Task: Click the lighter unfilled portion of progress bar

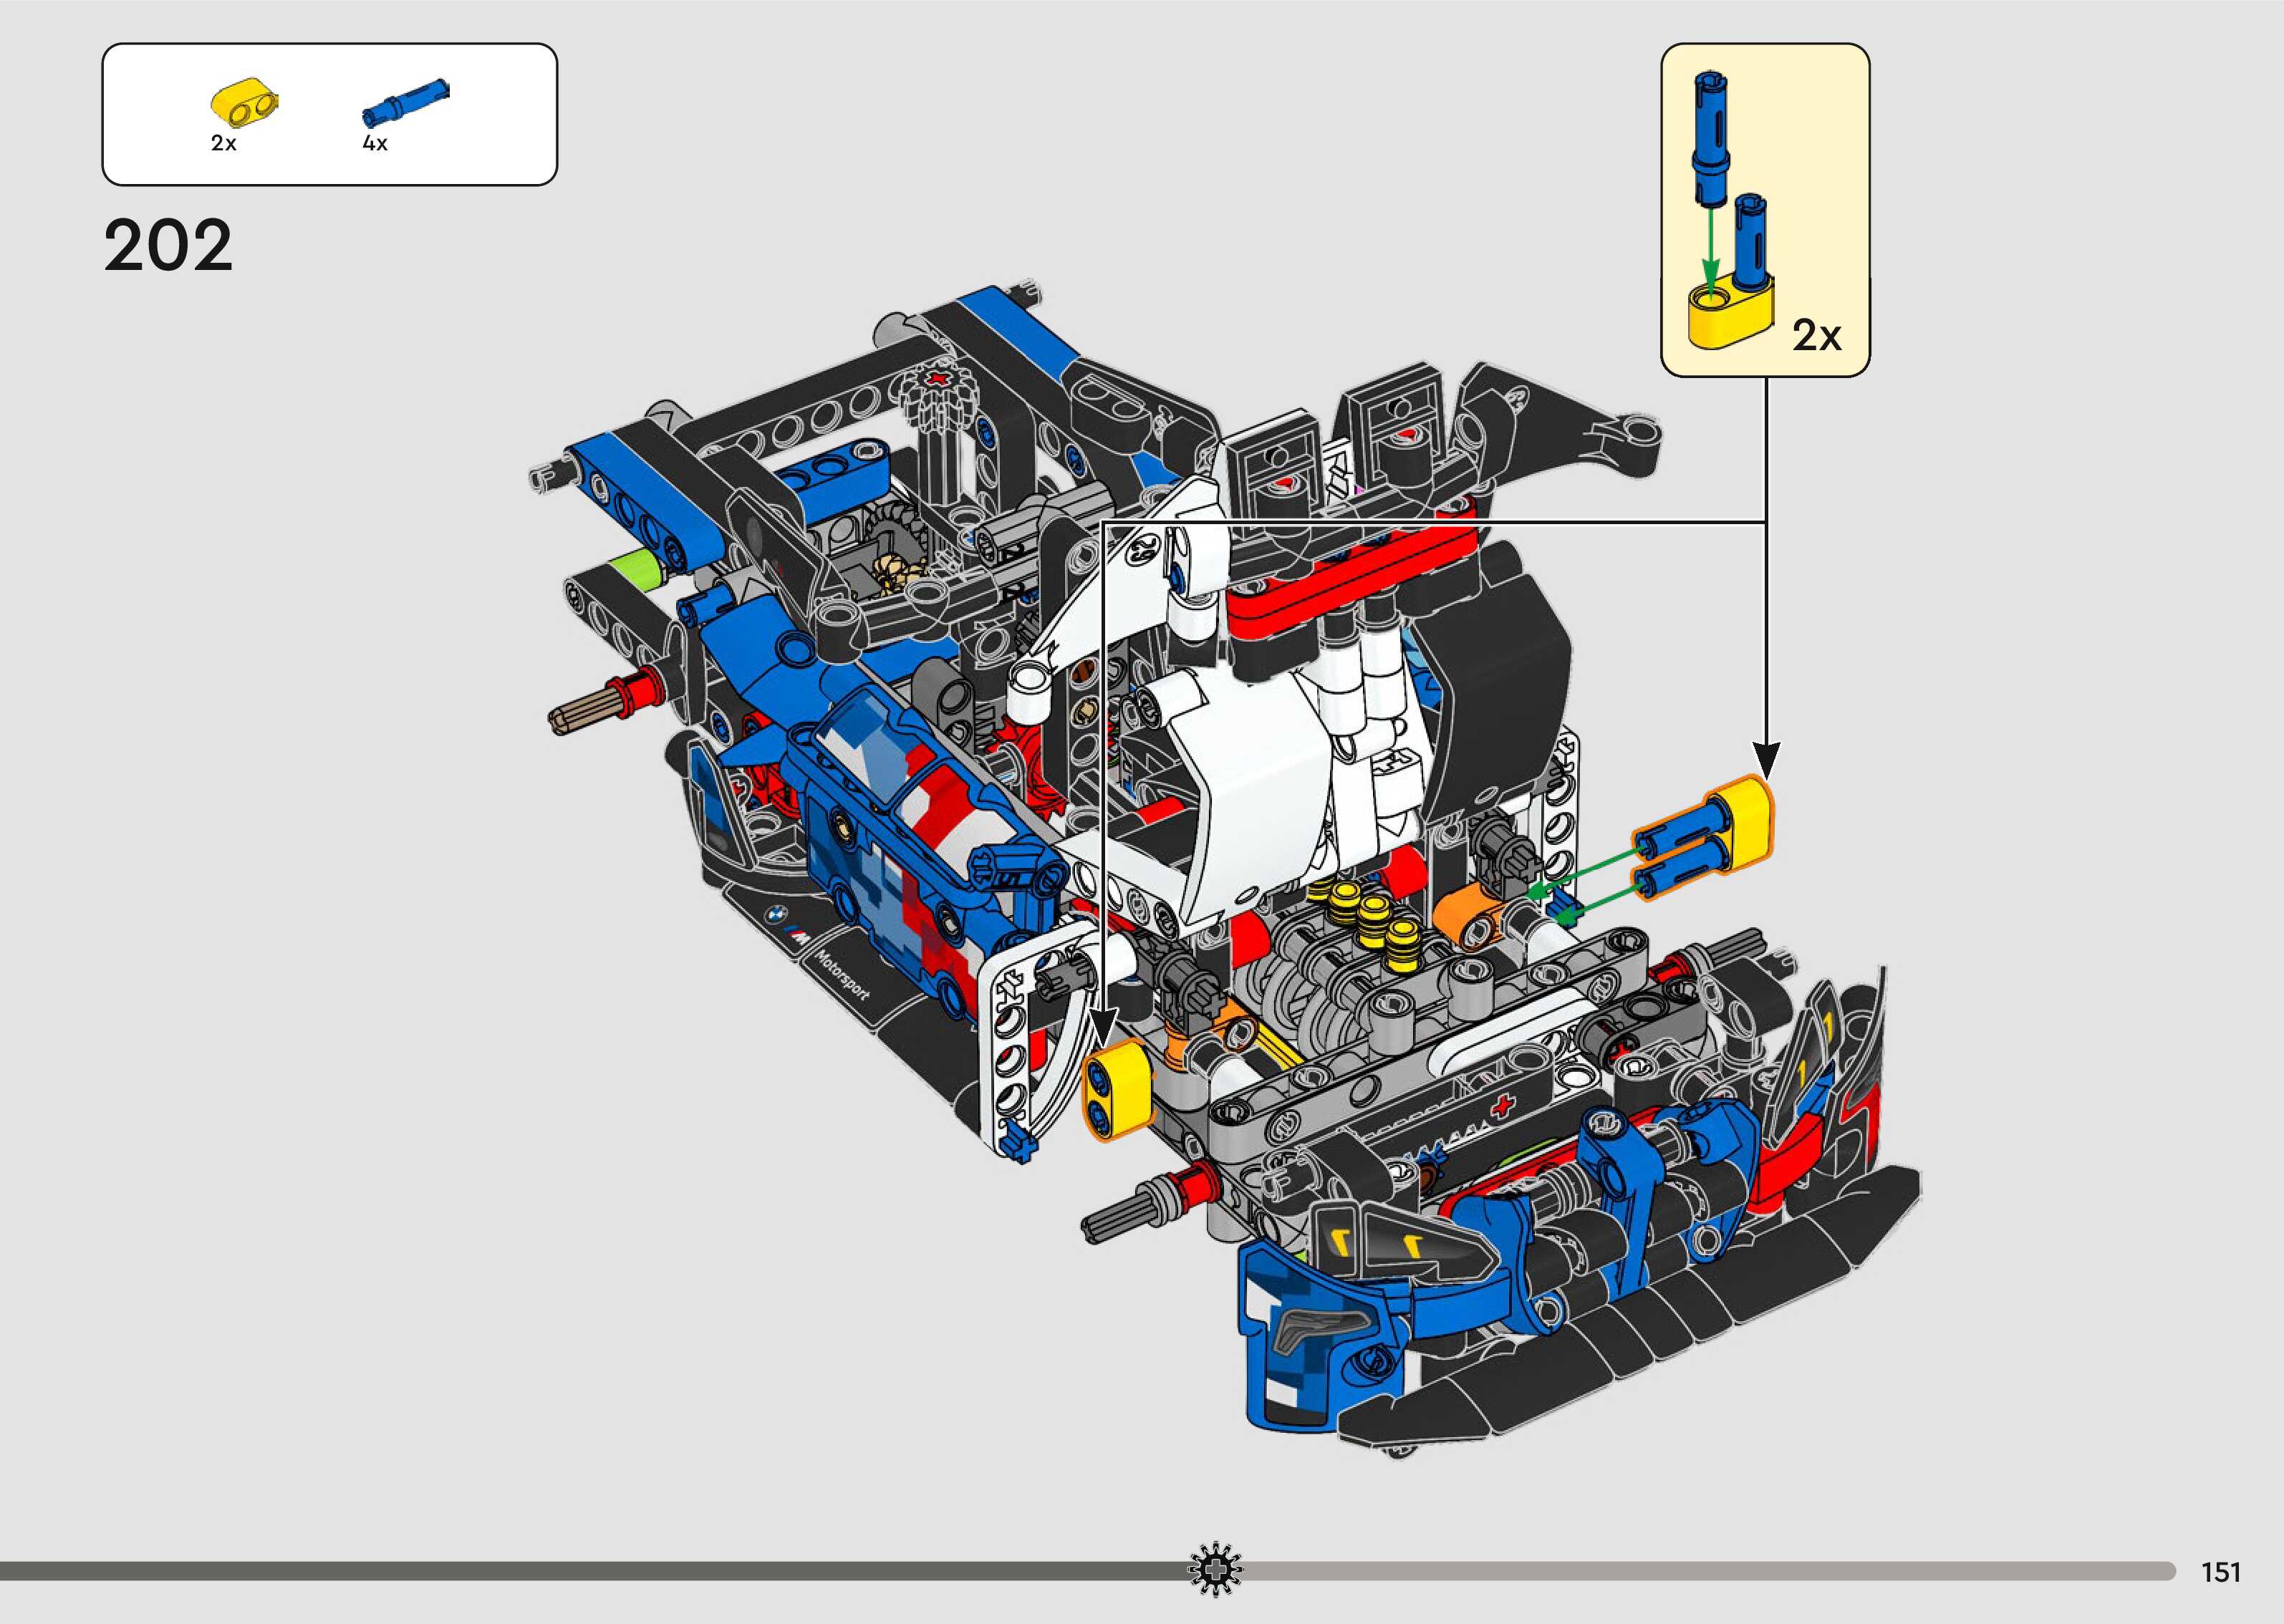Action: click(x=1700, y=1571)
